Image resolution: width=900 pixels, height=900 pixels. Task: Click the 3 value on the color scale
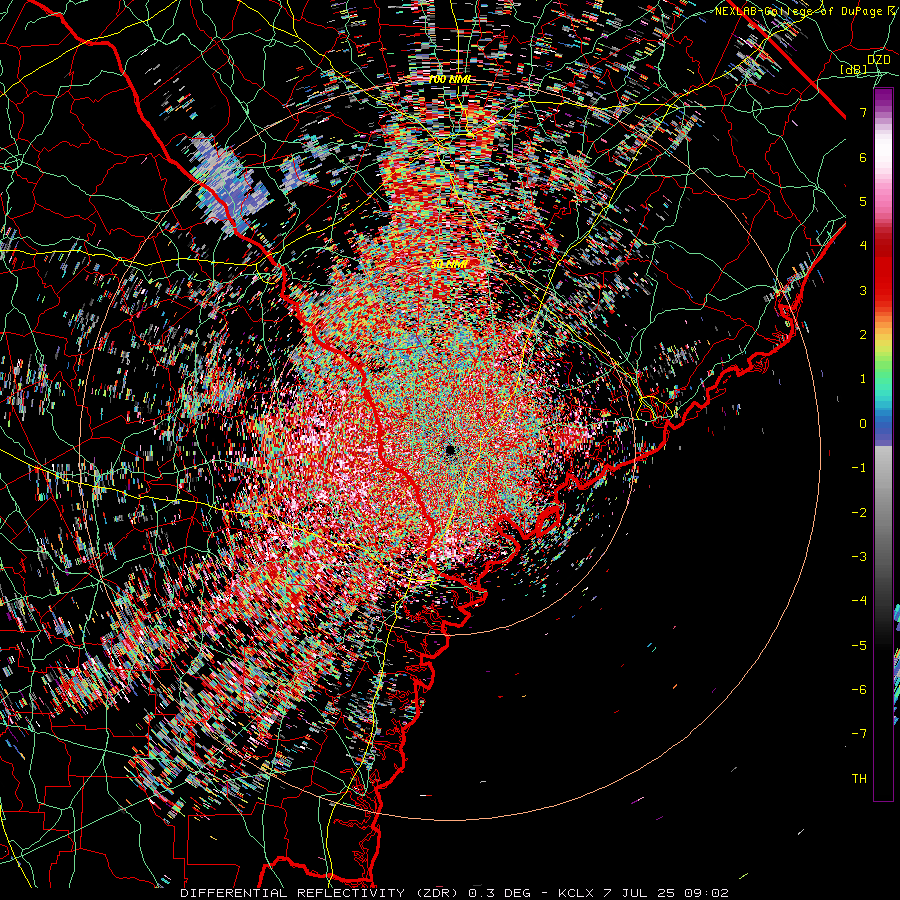[x=863, y=290]
